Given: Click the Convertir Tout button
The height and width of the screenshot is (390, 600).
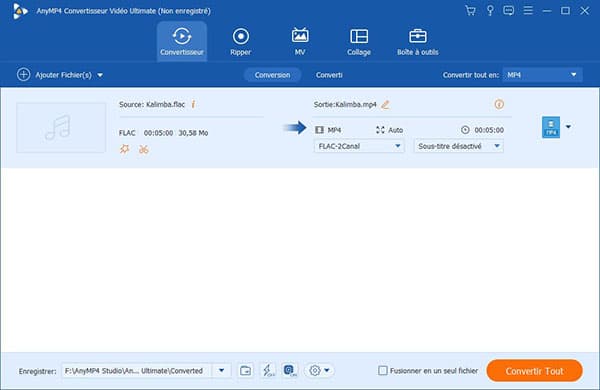Looking at the screenshot, I should click(x=535, y=370).
